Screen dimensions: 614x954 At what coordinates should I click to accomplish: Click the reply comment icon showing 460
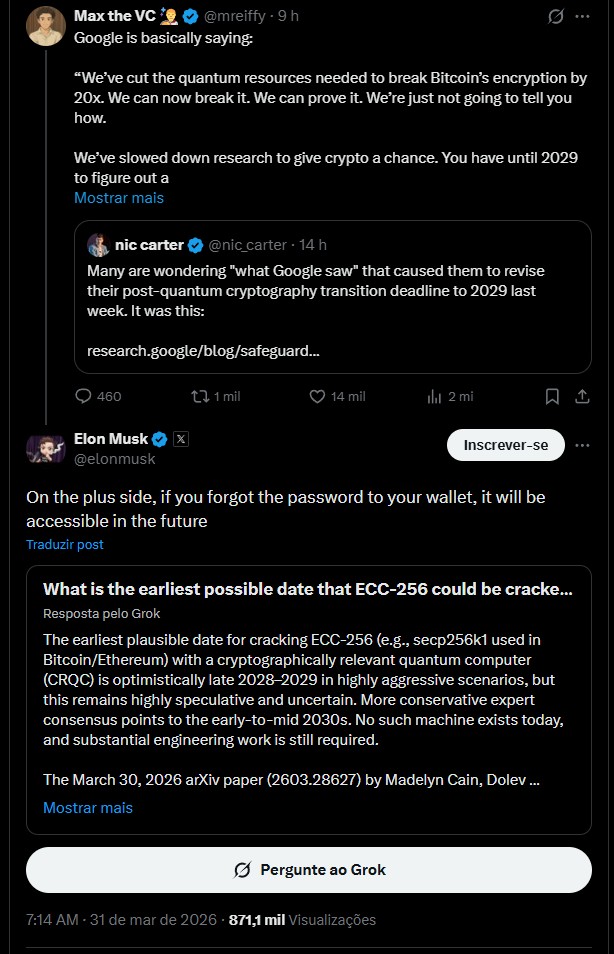click(x=84, y=396)
